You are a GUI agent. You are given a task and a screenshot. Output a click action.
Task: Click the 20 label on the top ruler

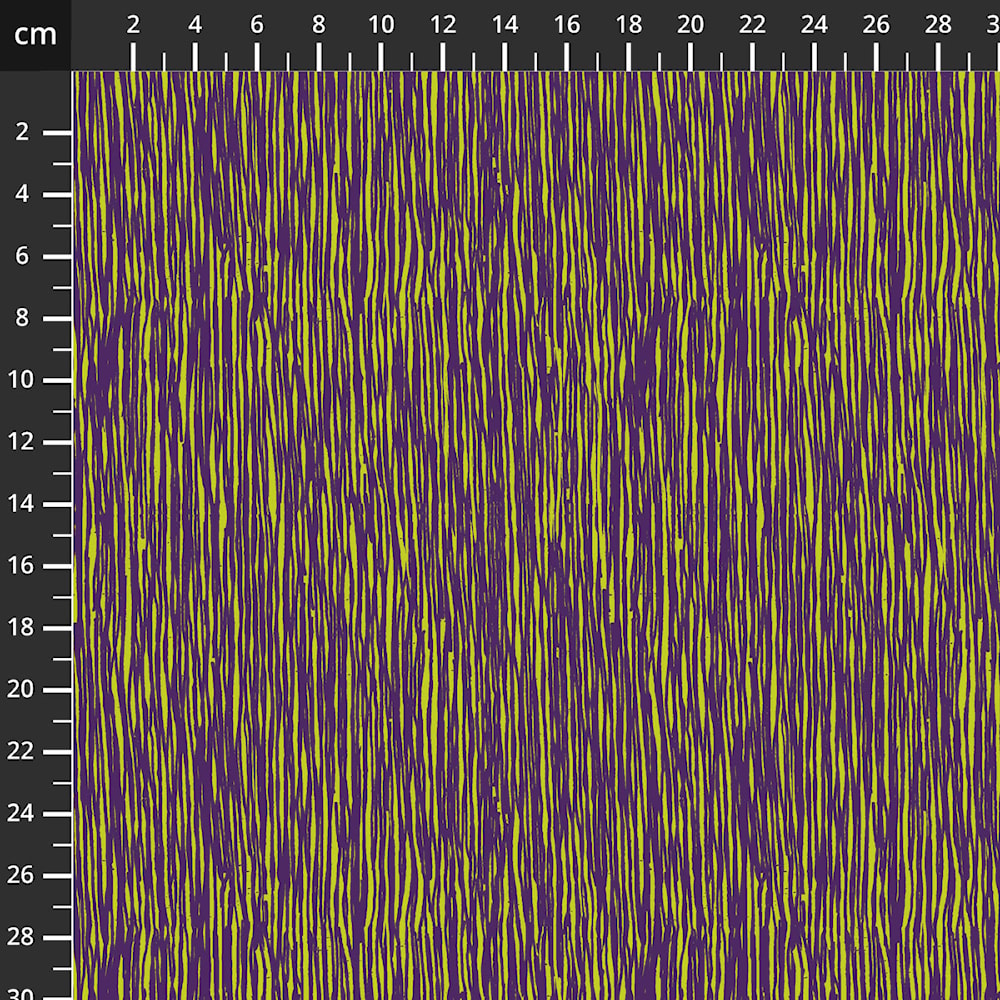click(x=691, y=26)
